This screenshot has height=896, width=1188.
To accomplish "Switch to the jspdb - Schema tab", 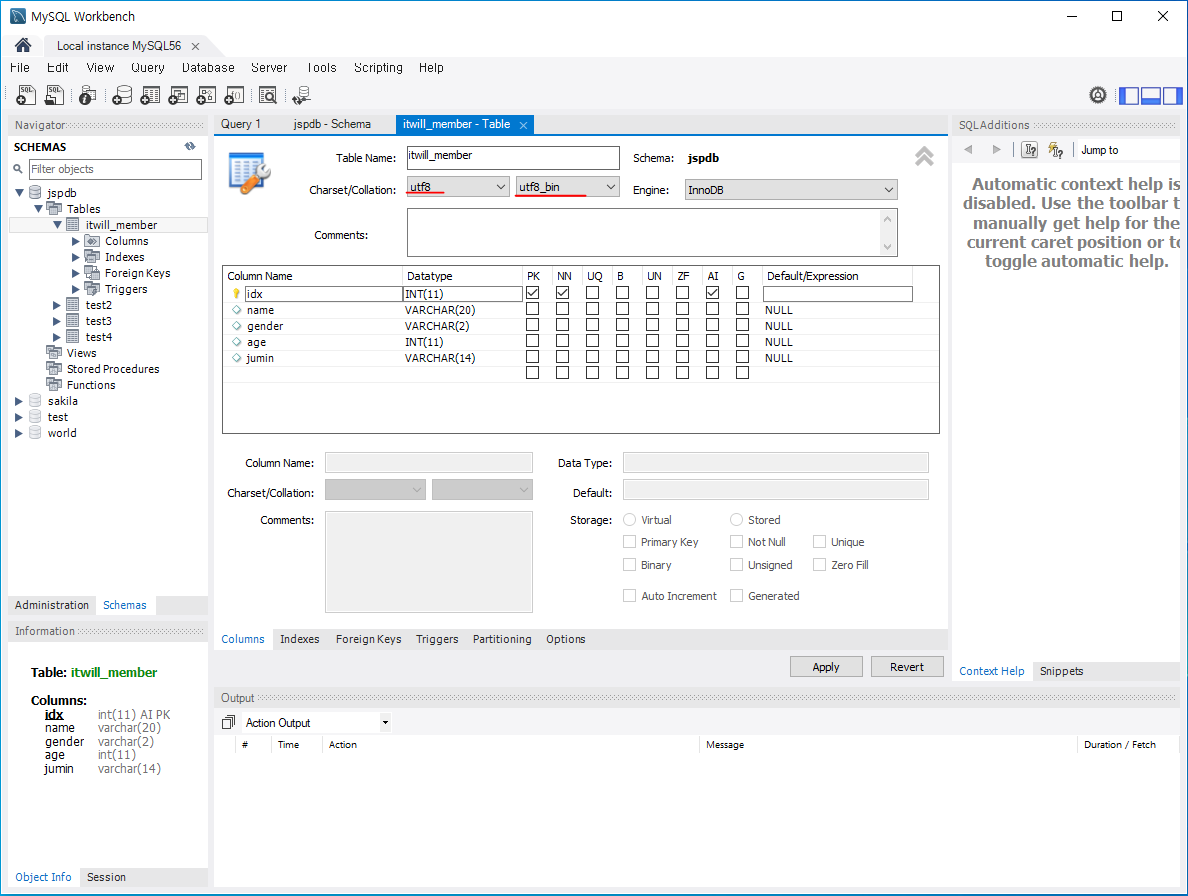I will click(332, 124).
